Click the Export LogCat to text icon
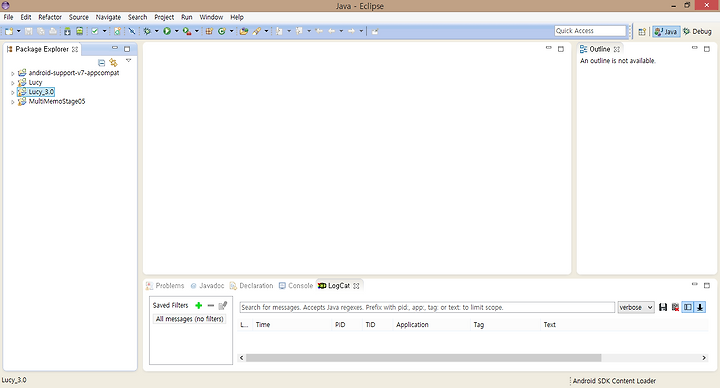Screen dimensions: 720x388 663,307
